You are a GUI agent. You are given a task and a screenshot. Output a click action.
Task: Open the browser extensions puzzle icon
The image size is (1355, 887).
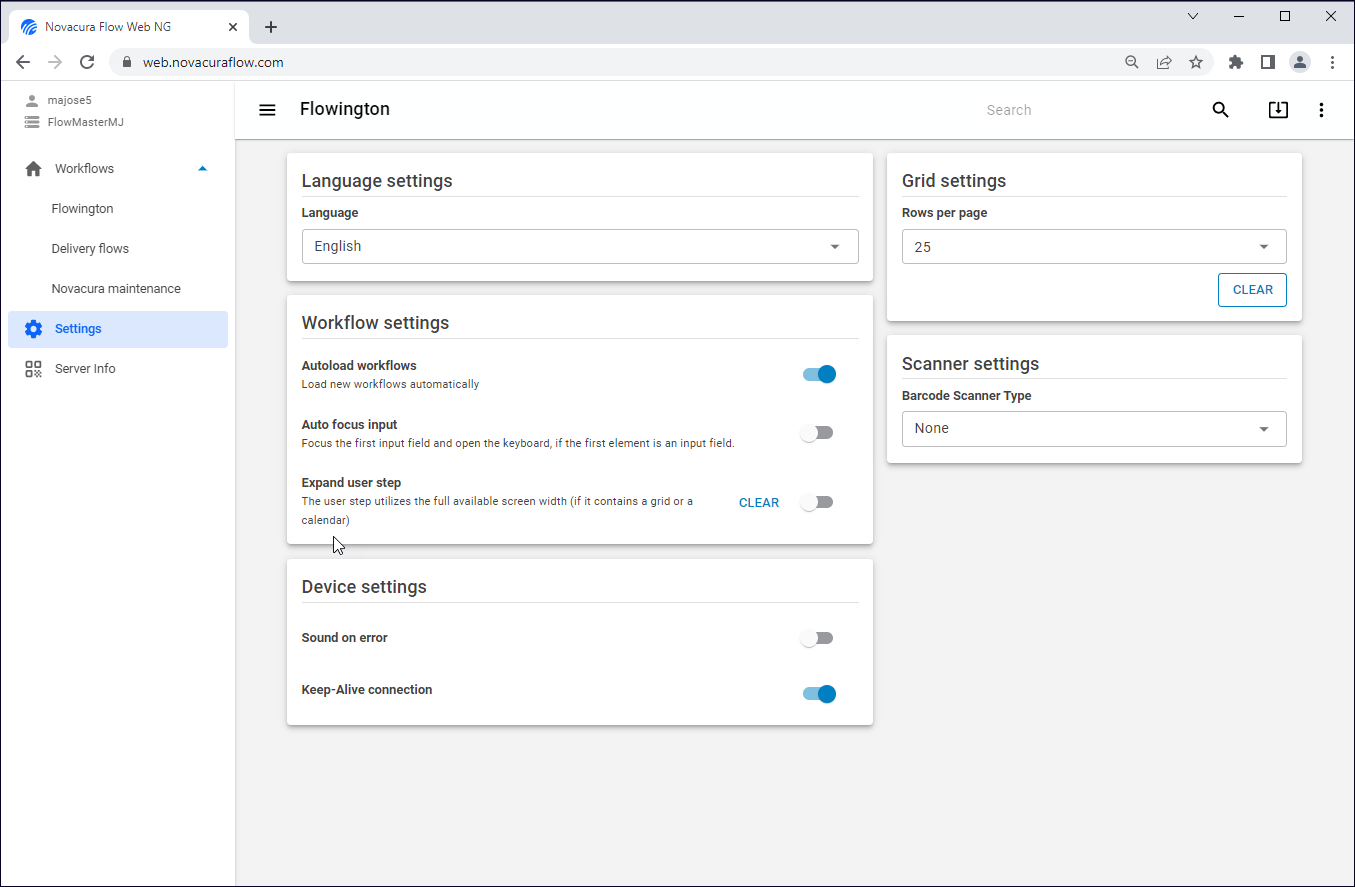tap(1236, 62)
